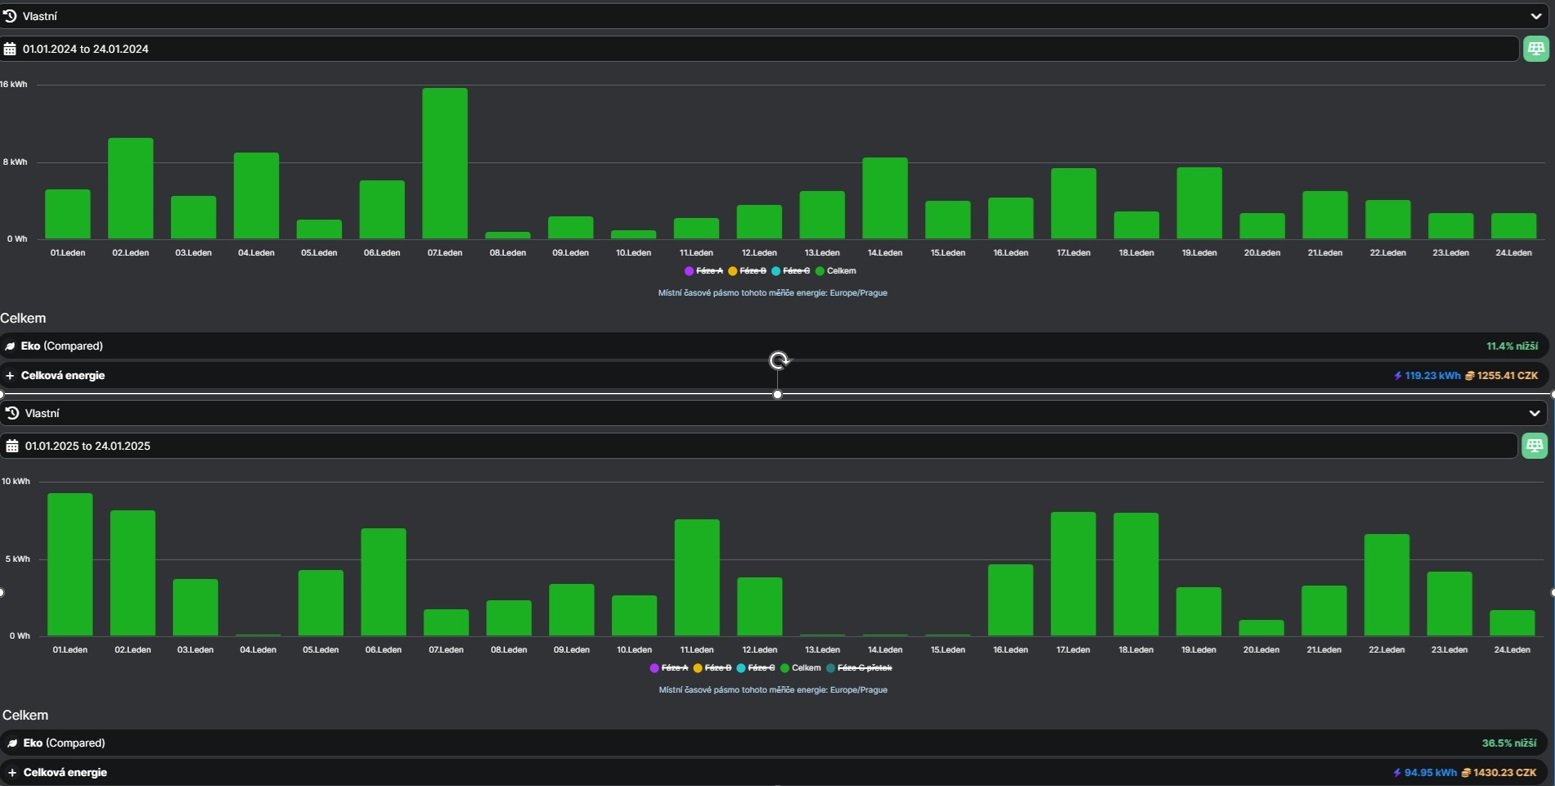Click the date range field 01.01.2025 to 24.01.2025
Image resolution: width=1555 pixels, height=786 pixels.
click(759, 446)
